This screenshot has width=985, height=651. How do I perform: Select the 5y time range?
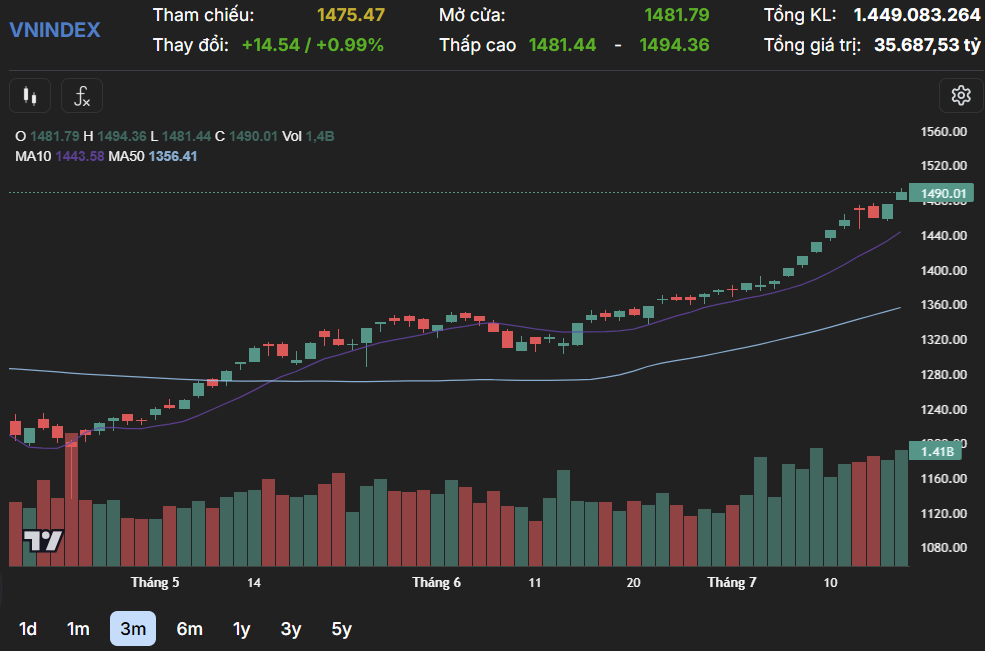pyautogui.click(x=342, y=629)
